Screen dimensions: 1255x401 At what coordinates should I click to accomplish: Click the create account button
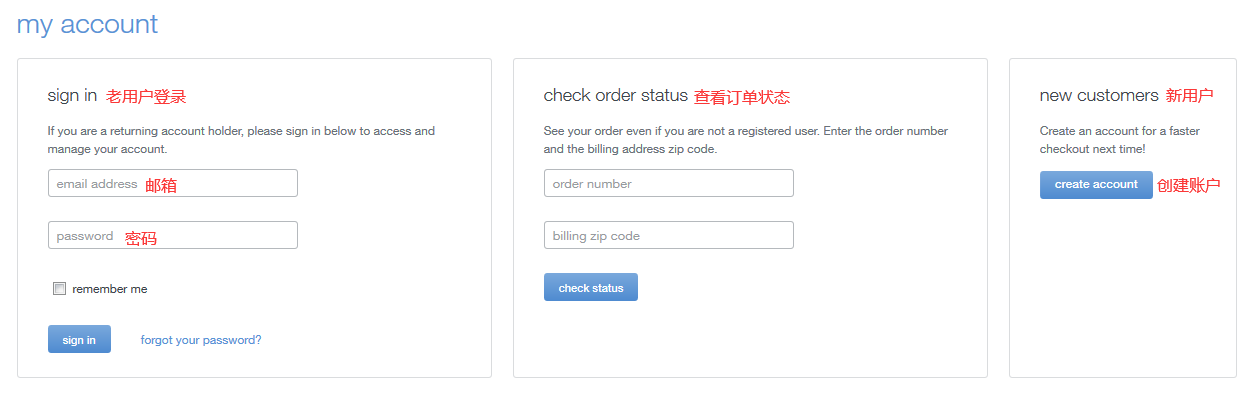(x=1096, y=184)
